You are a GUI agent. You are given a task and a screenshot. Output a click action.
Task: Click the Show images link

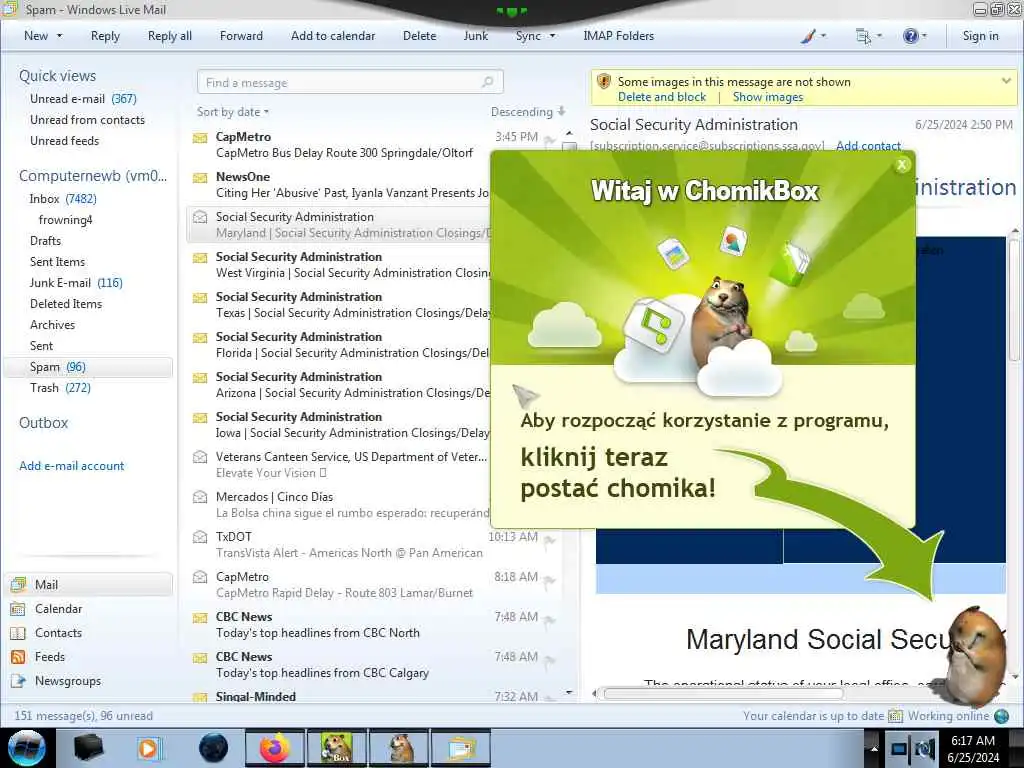768,97
